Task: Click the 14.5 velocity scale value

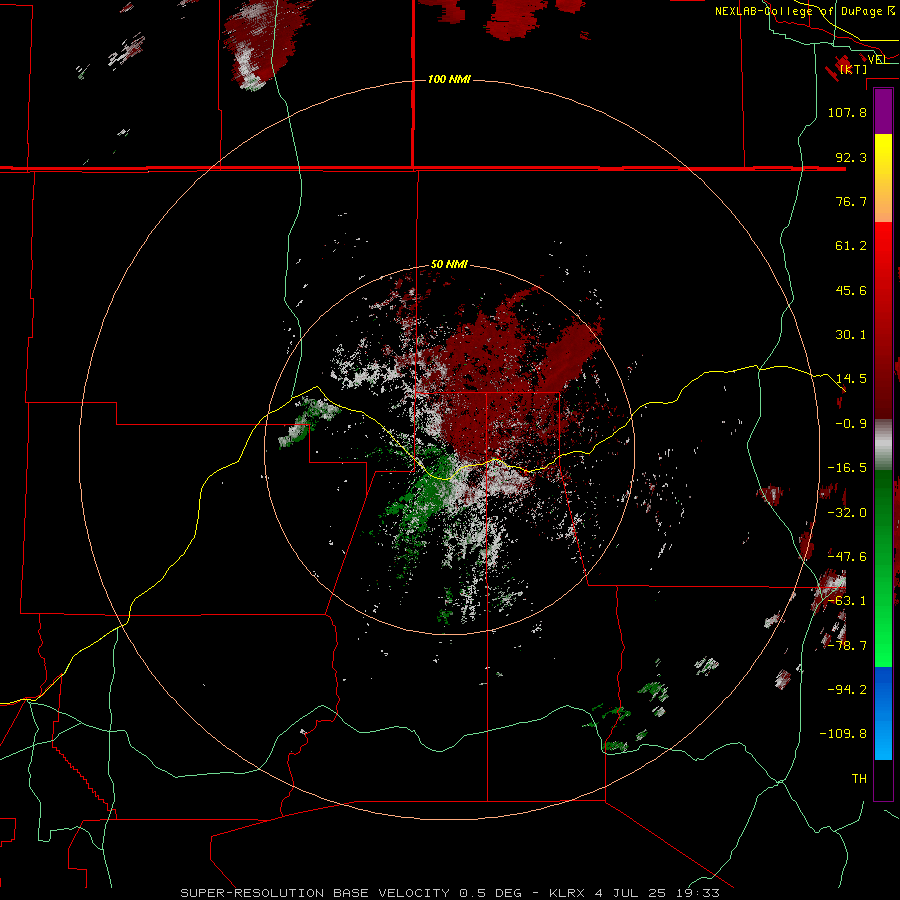Action: coord(851,379)
